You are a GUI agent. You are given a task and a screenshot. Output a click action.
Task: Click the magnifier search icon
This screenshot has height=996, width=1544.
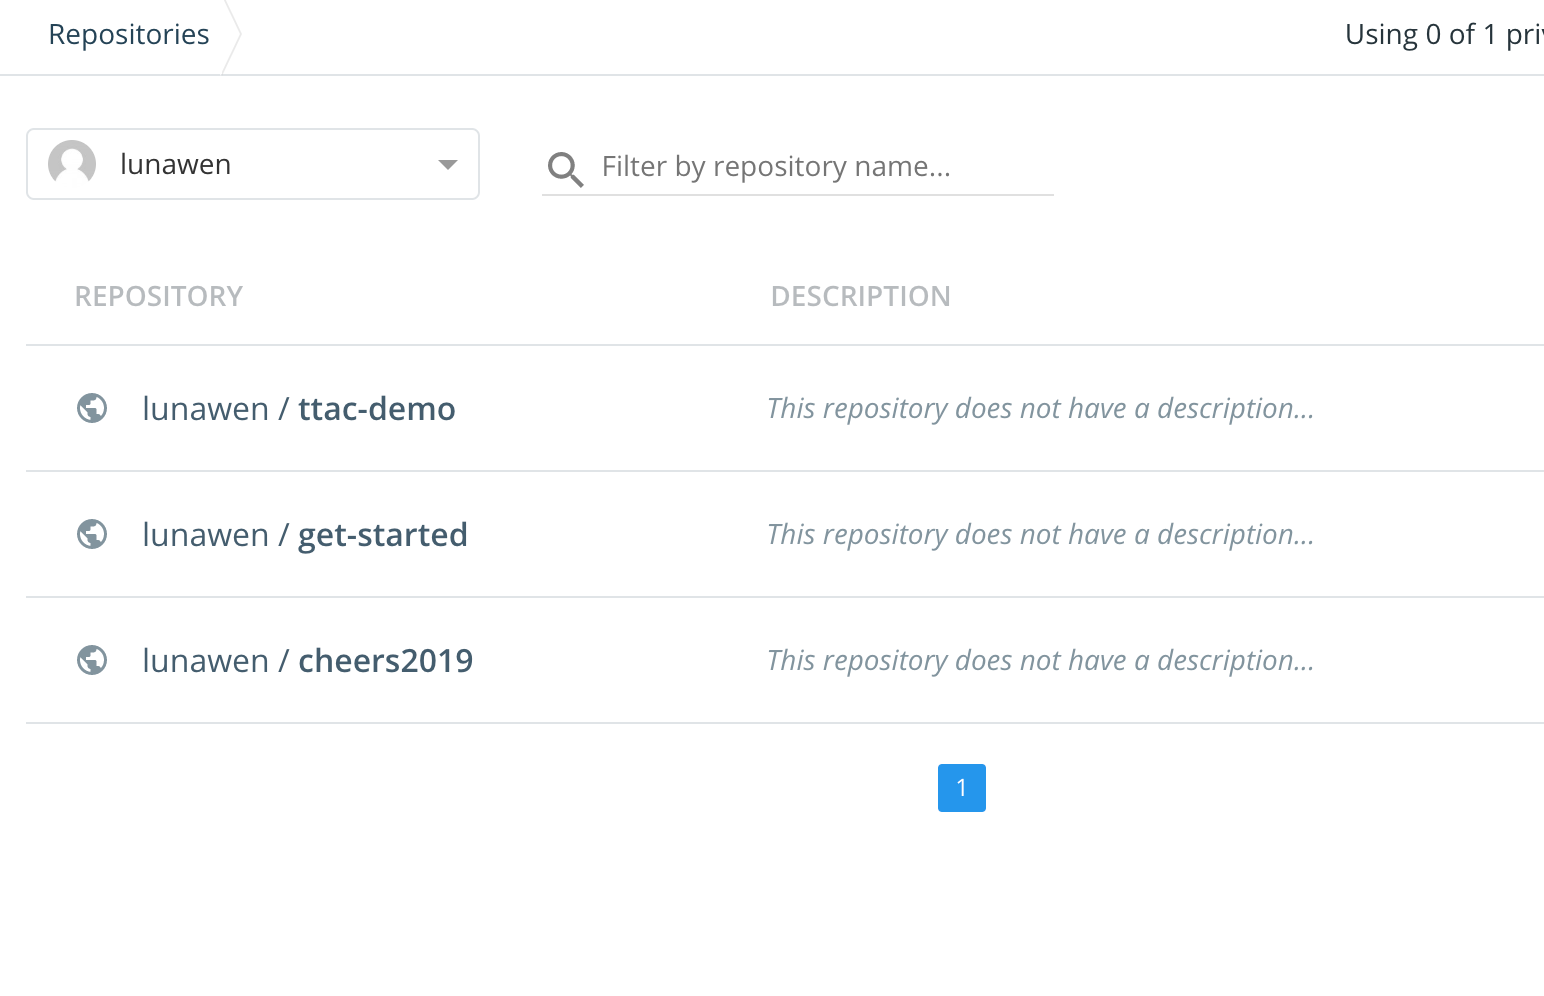pos(565,169)
